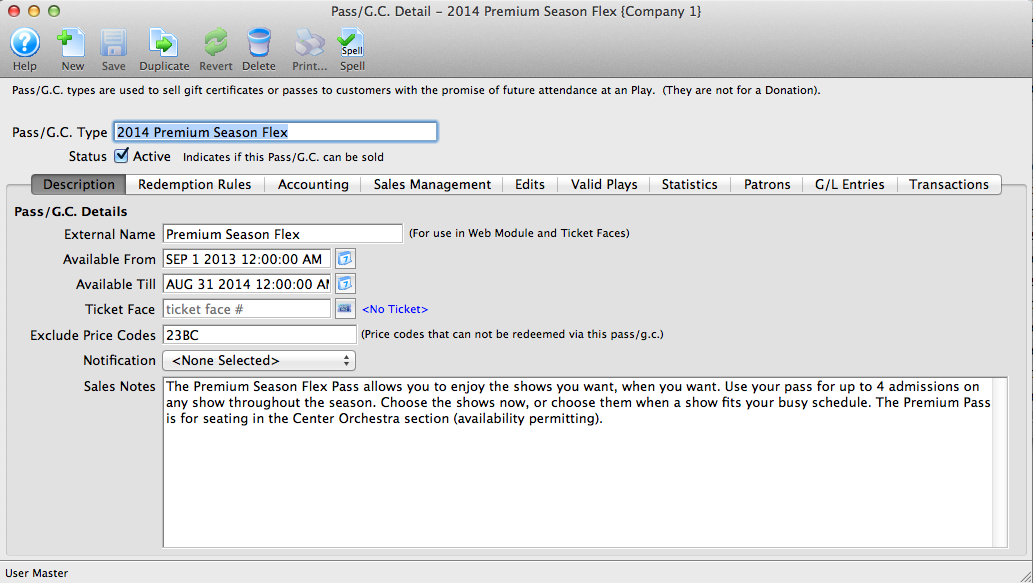Revert changes with the Revert icon

click(x=215, y=44)
